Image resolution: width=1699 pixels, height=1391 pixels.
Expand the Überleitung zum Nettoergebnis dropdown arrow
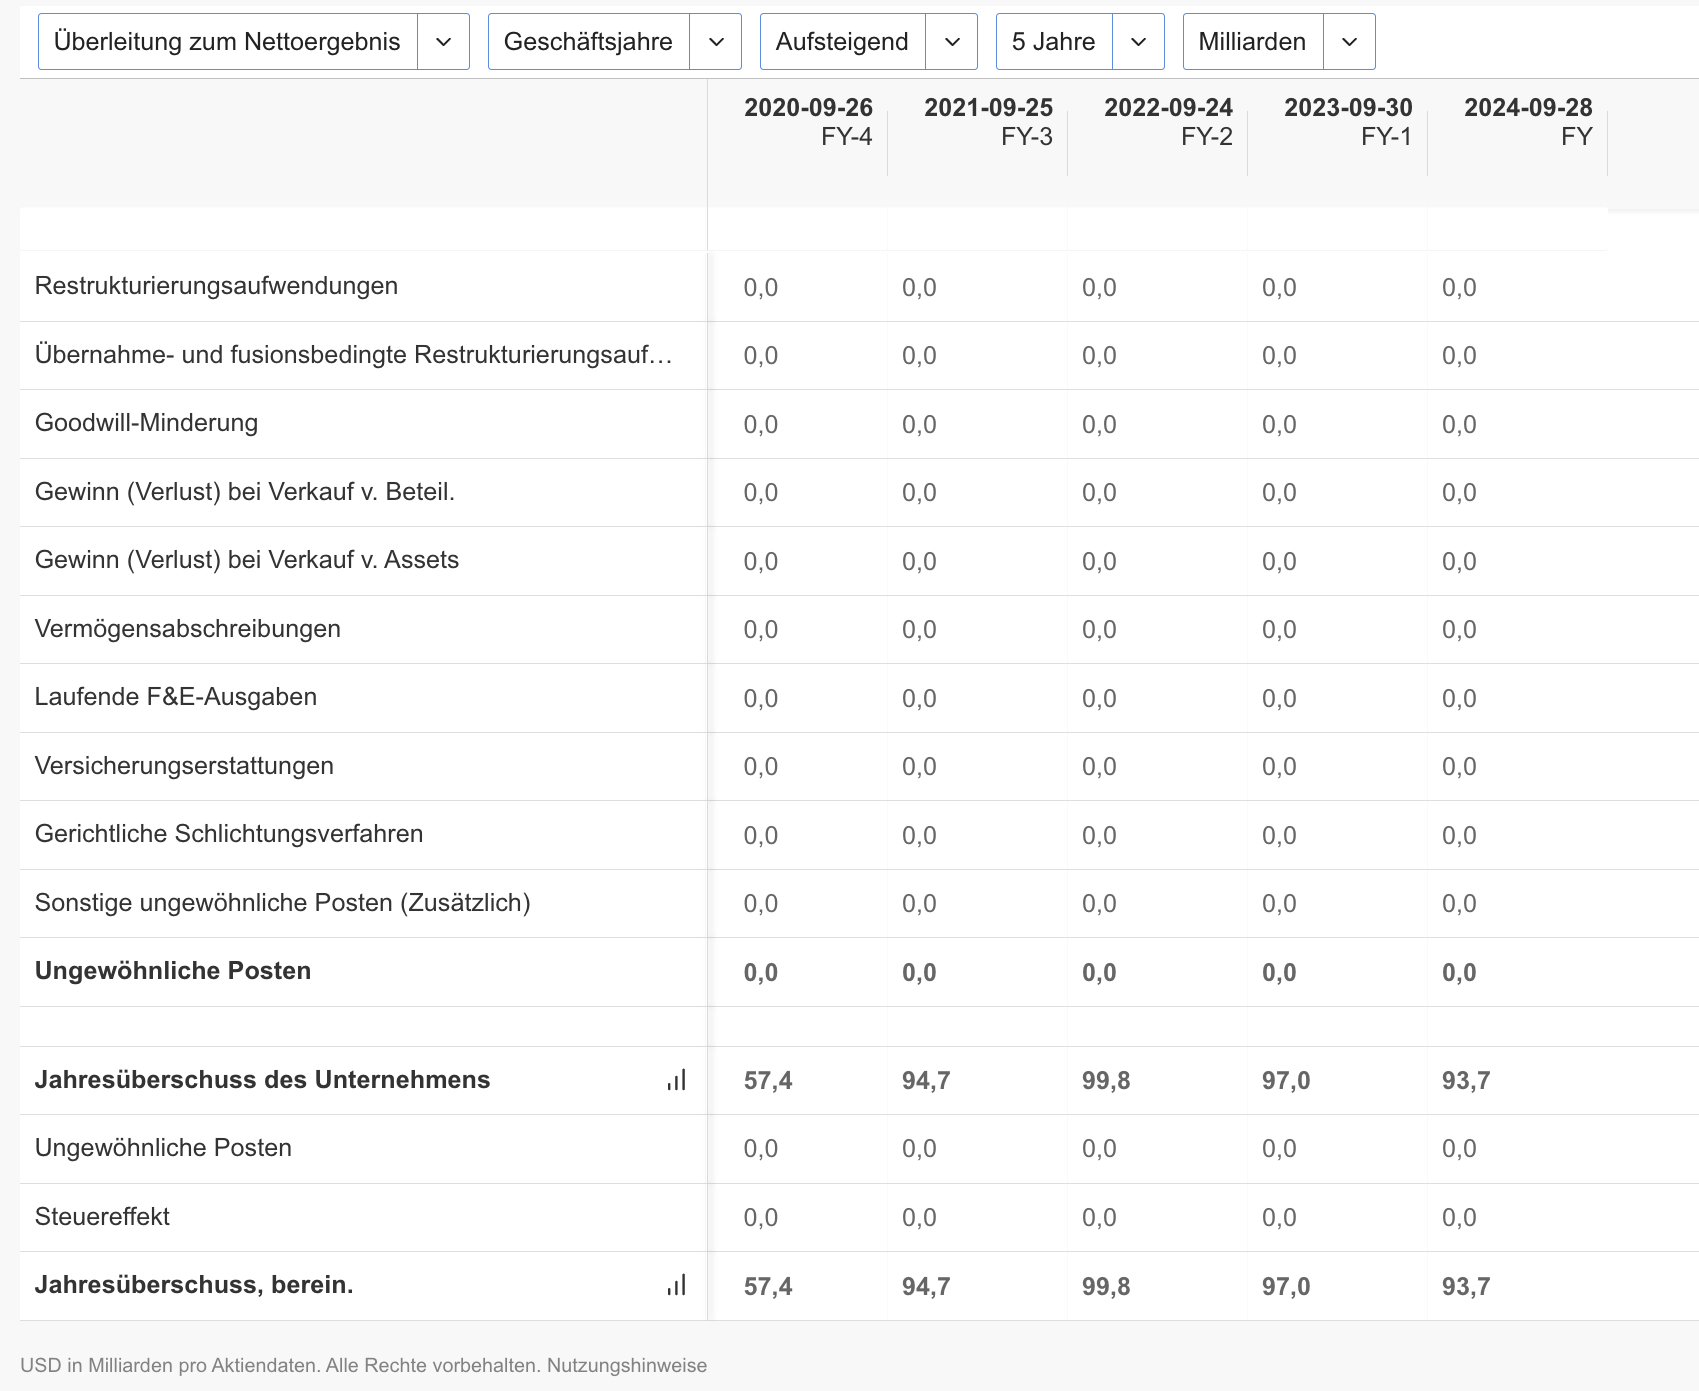pyautogui.click(x=444, y=42)
